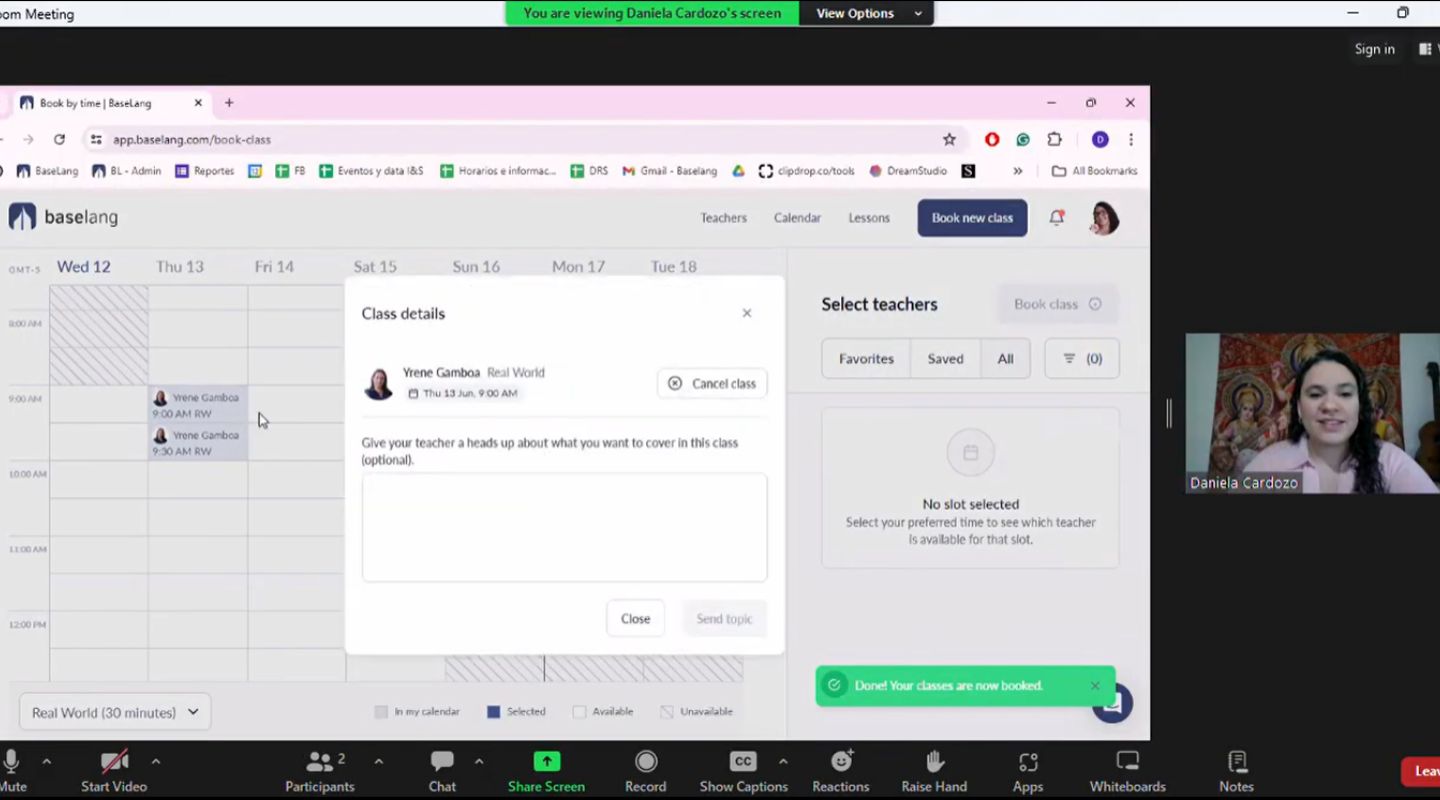Open the teacher filter button showing (0)
The width and height of the screenshot is (1440, 800).
pos(1082,359)
